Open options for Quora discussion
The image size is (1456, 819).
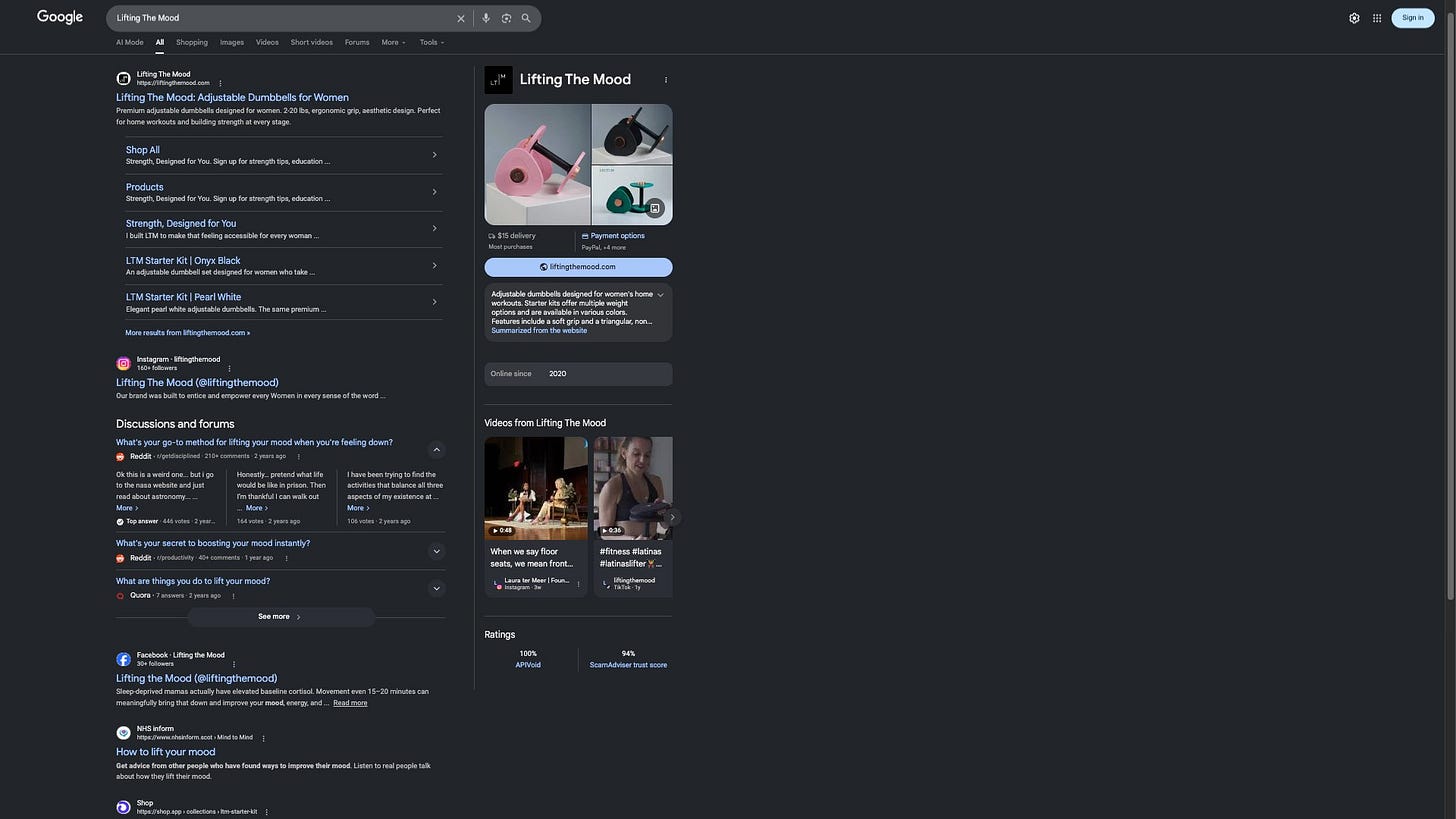click(234, 596)
